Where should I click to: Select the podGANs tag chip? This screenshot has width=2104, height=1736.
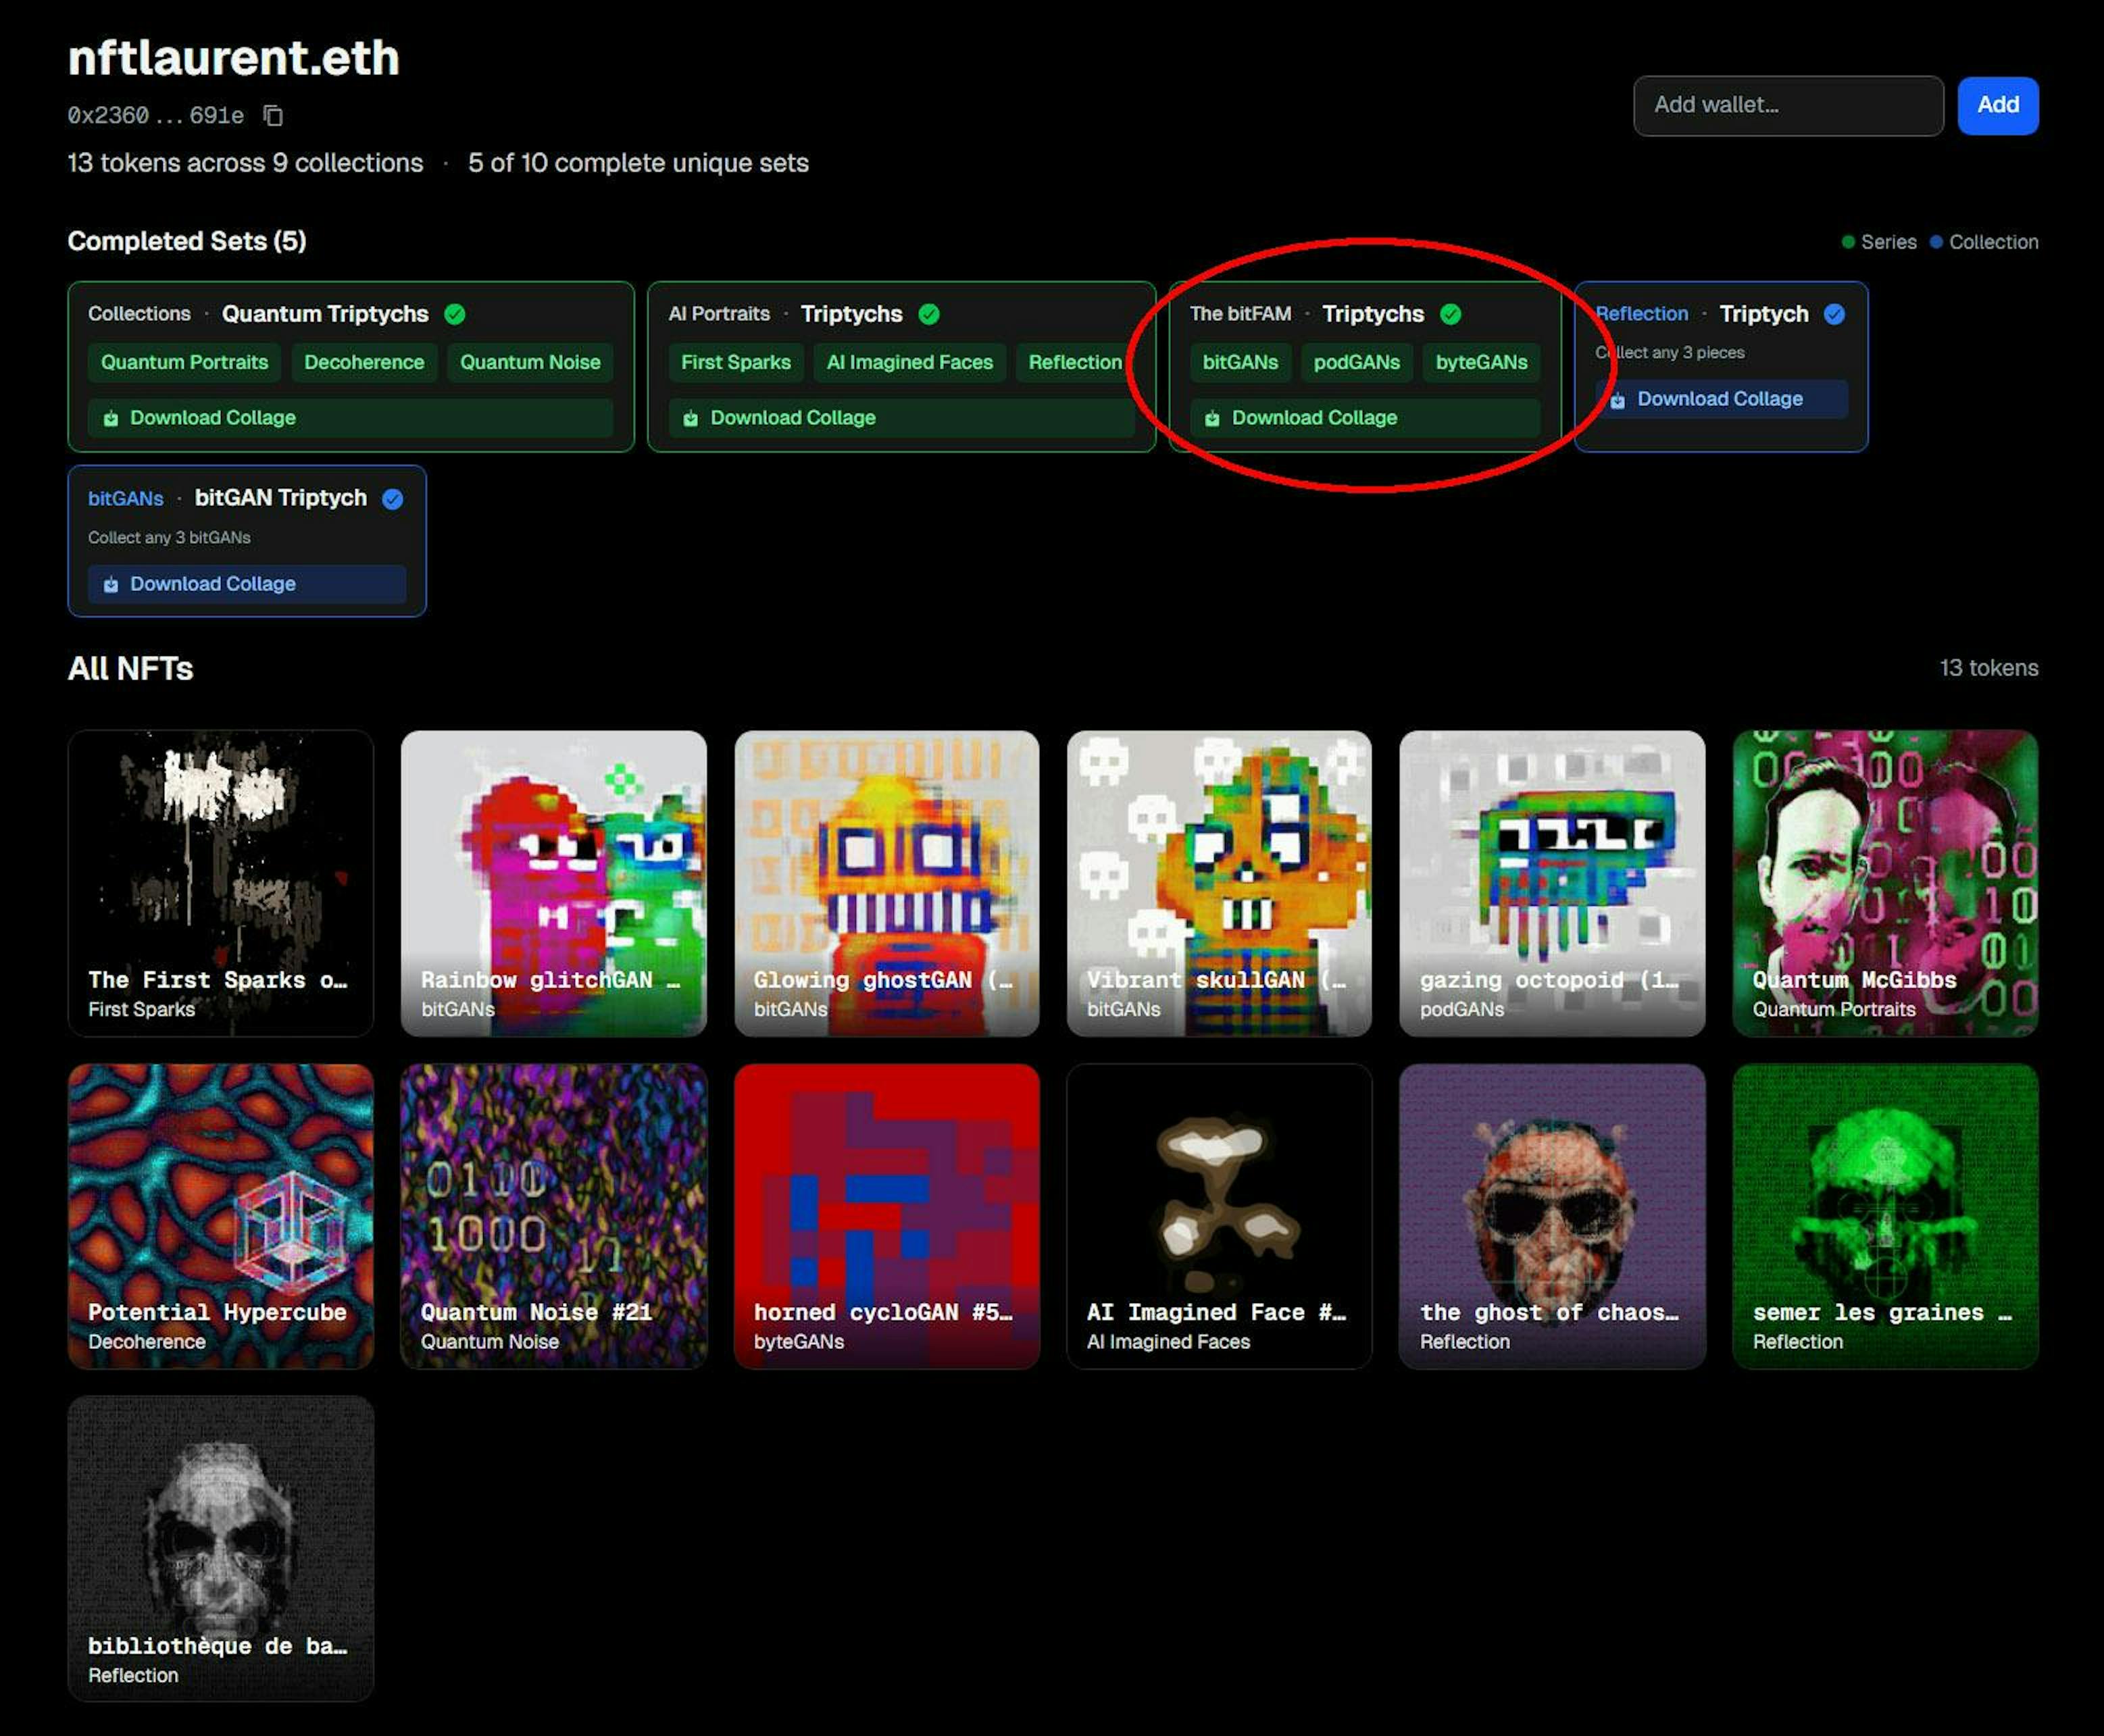pyautogui.click(x=1356, y=362)
